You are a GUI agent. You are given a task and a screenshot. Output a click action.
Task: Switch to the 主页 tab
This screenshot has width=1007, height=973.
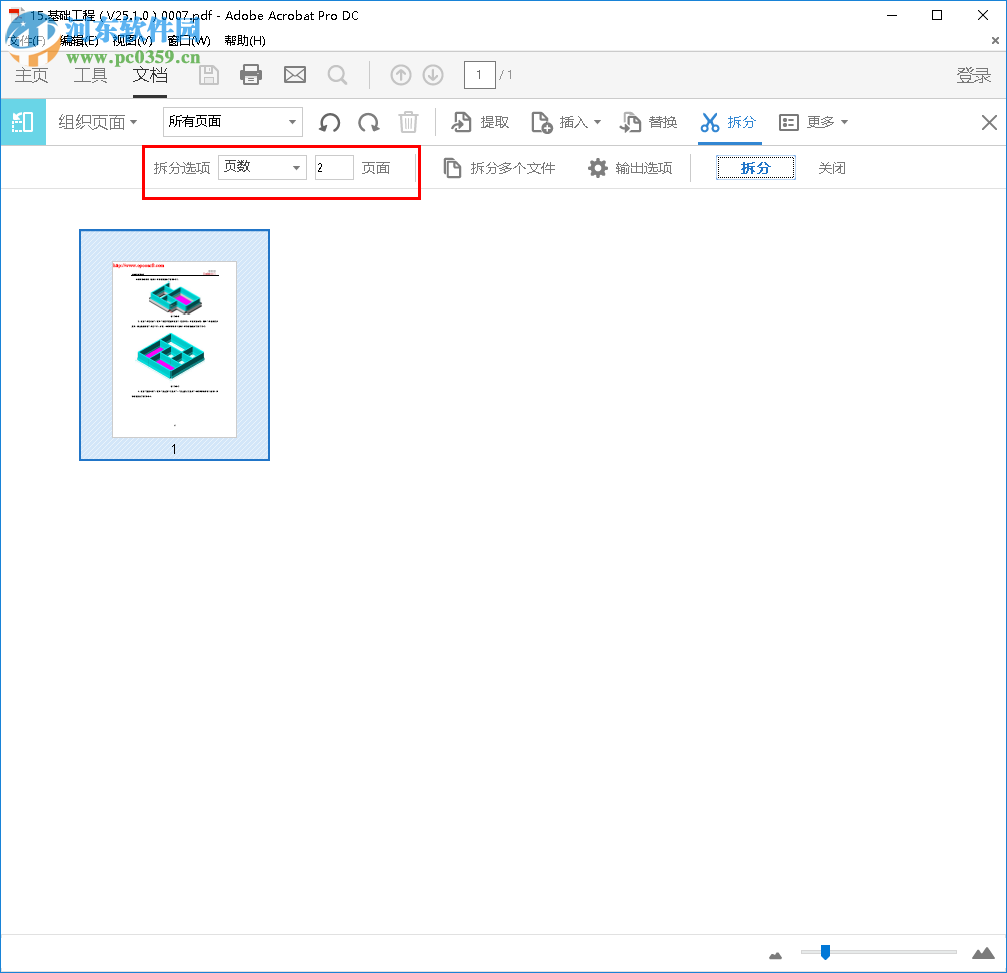tap(30, 74)
